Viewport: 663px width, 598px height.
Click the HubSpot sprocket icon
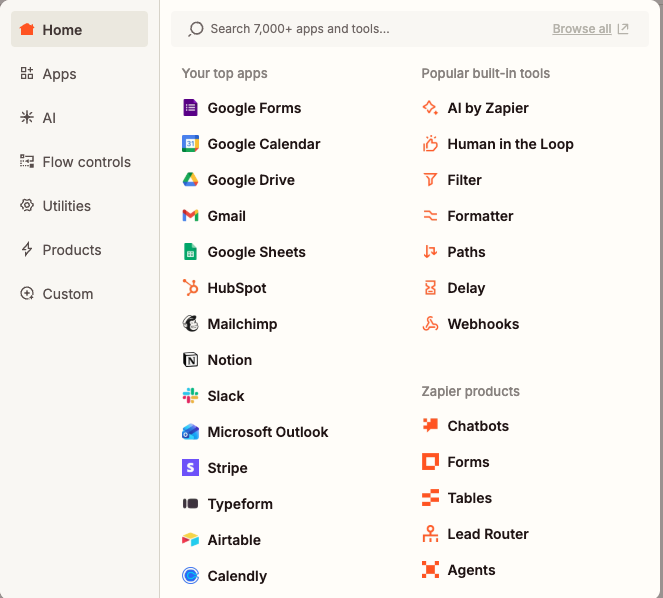pyautogui.click(x=190, y=288)
